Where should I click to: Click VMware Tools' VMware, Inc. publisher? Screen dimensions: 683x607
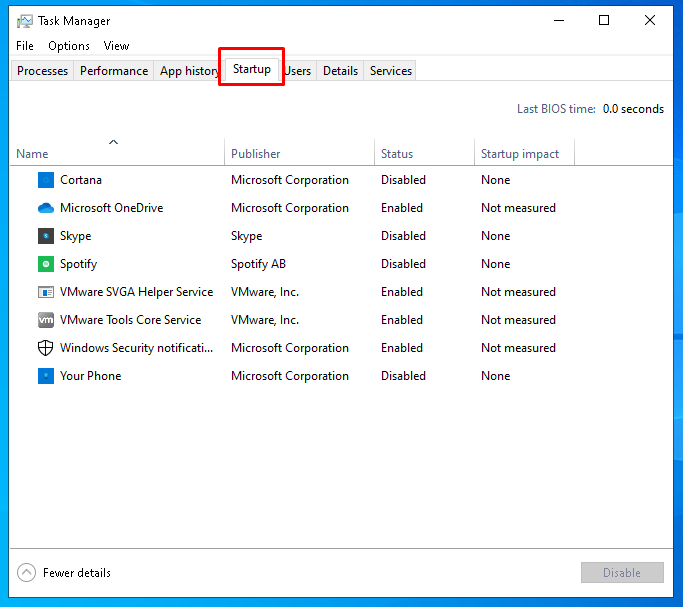point(265,320)
